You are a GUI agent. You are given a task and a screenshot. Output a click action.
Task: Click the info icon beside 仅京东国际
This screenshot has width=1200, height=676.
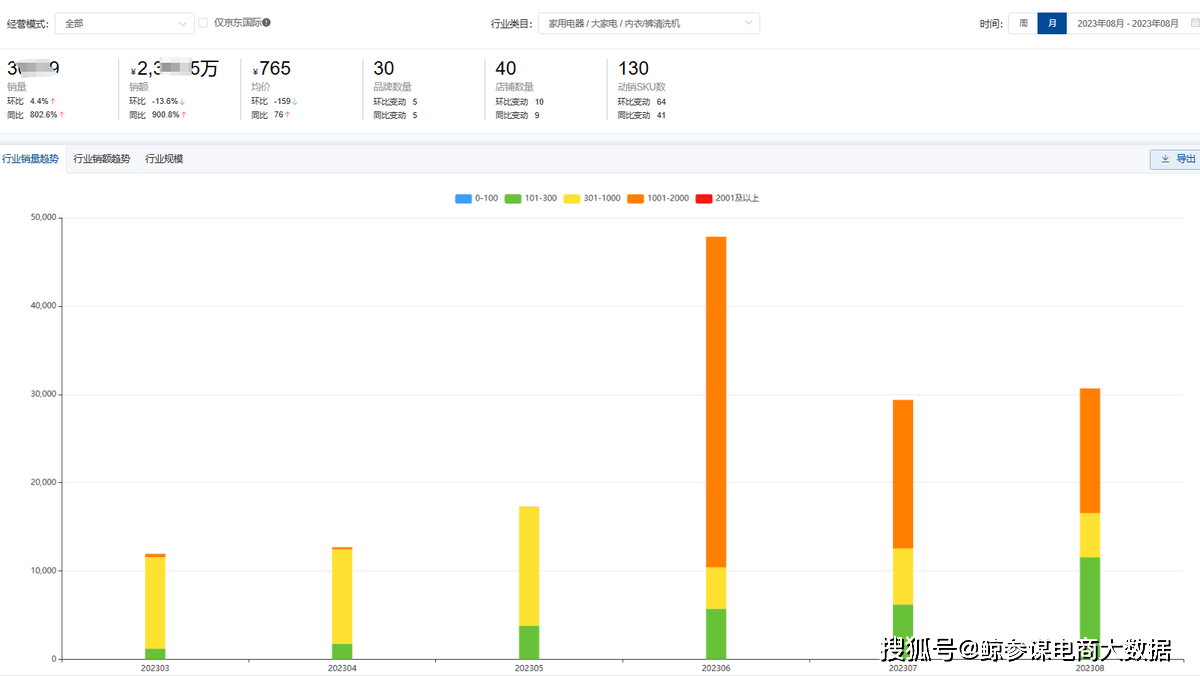click(x=267, y=22)
